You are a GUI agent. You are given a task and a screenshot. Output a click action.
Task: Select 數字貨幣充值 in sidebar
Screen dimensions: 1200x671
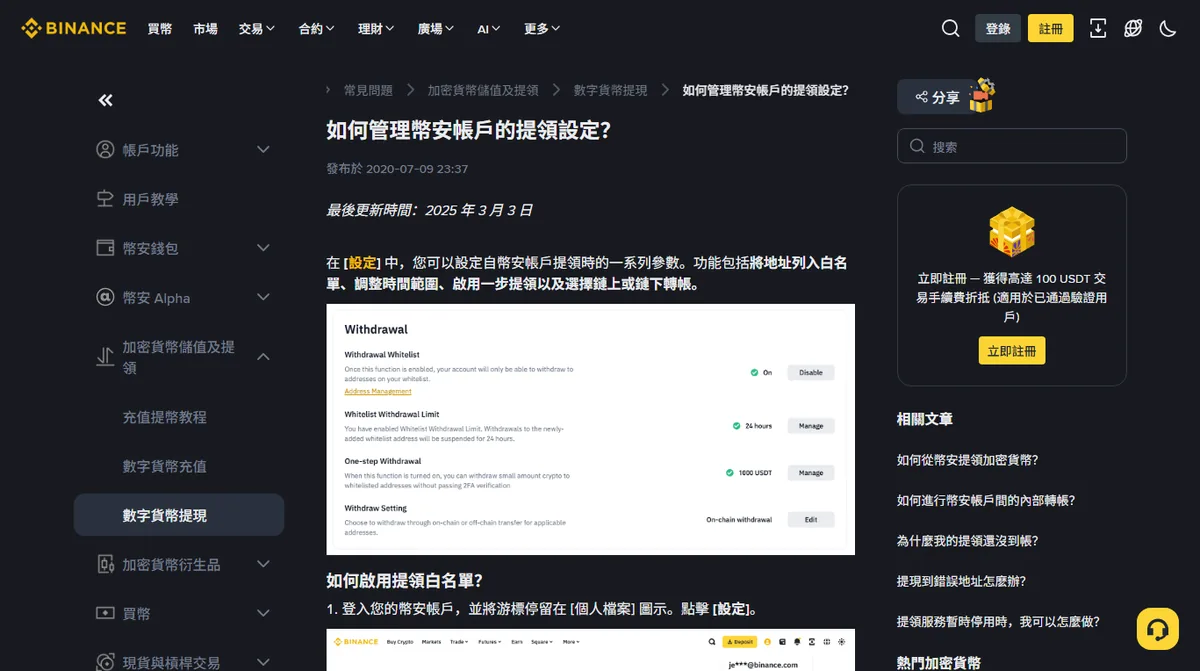coord(165,466)
